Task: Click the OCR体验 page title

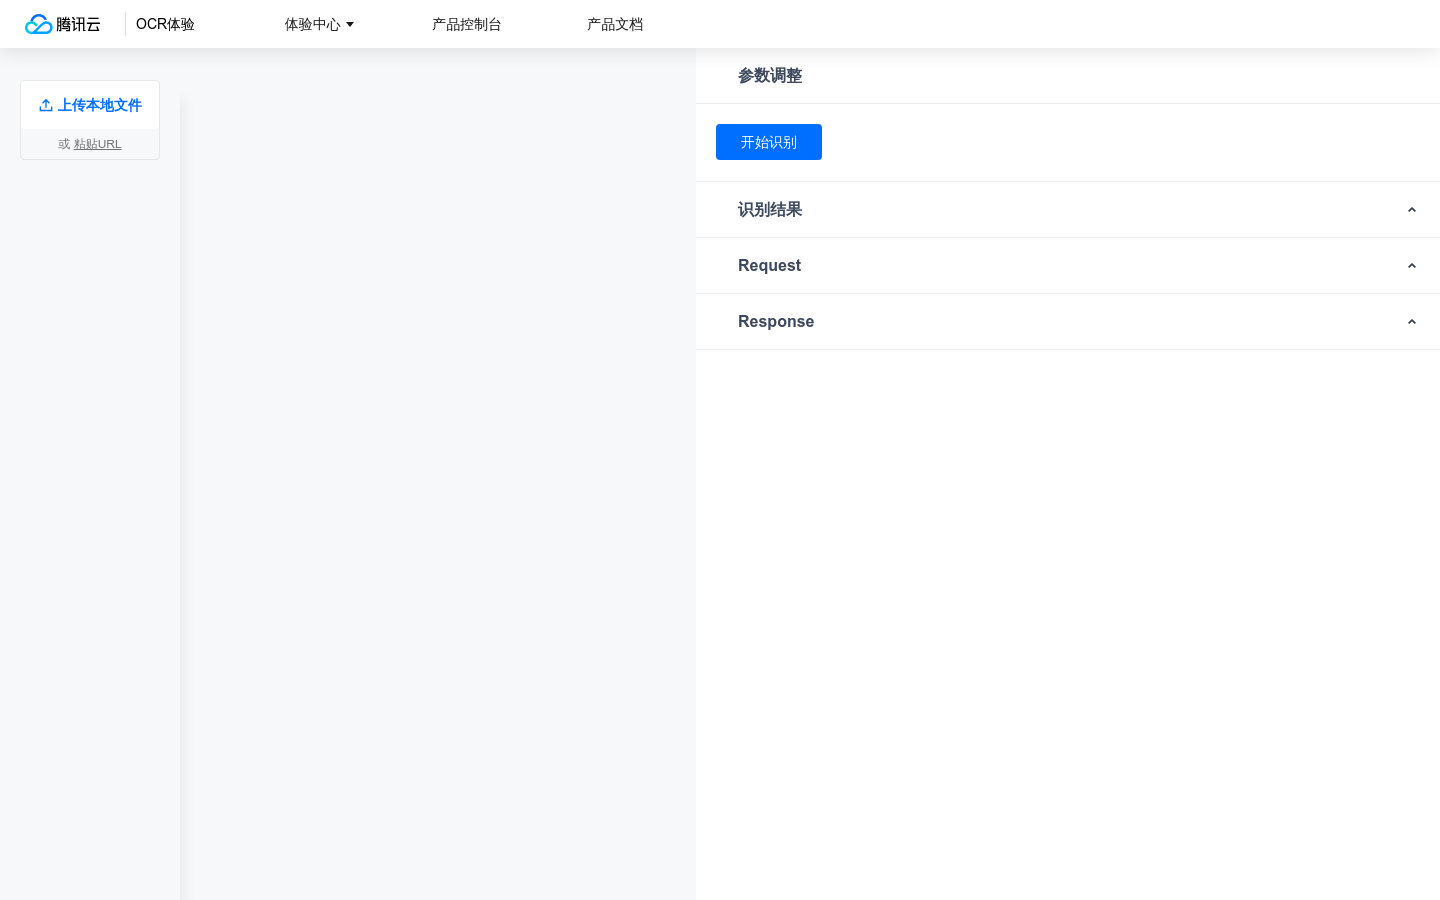Action: coord(165,24)
